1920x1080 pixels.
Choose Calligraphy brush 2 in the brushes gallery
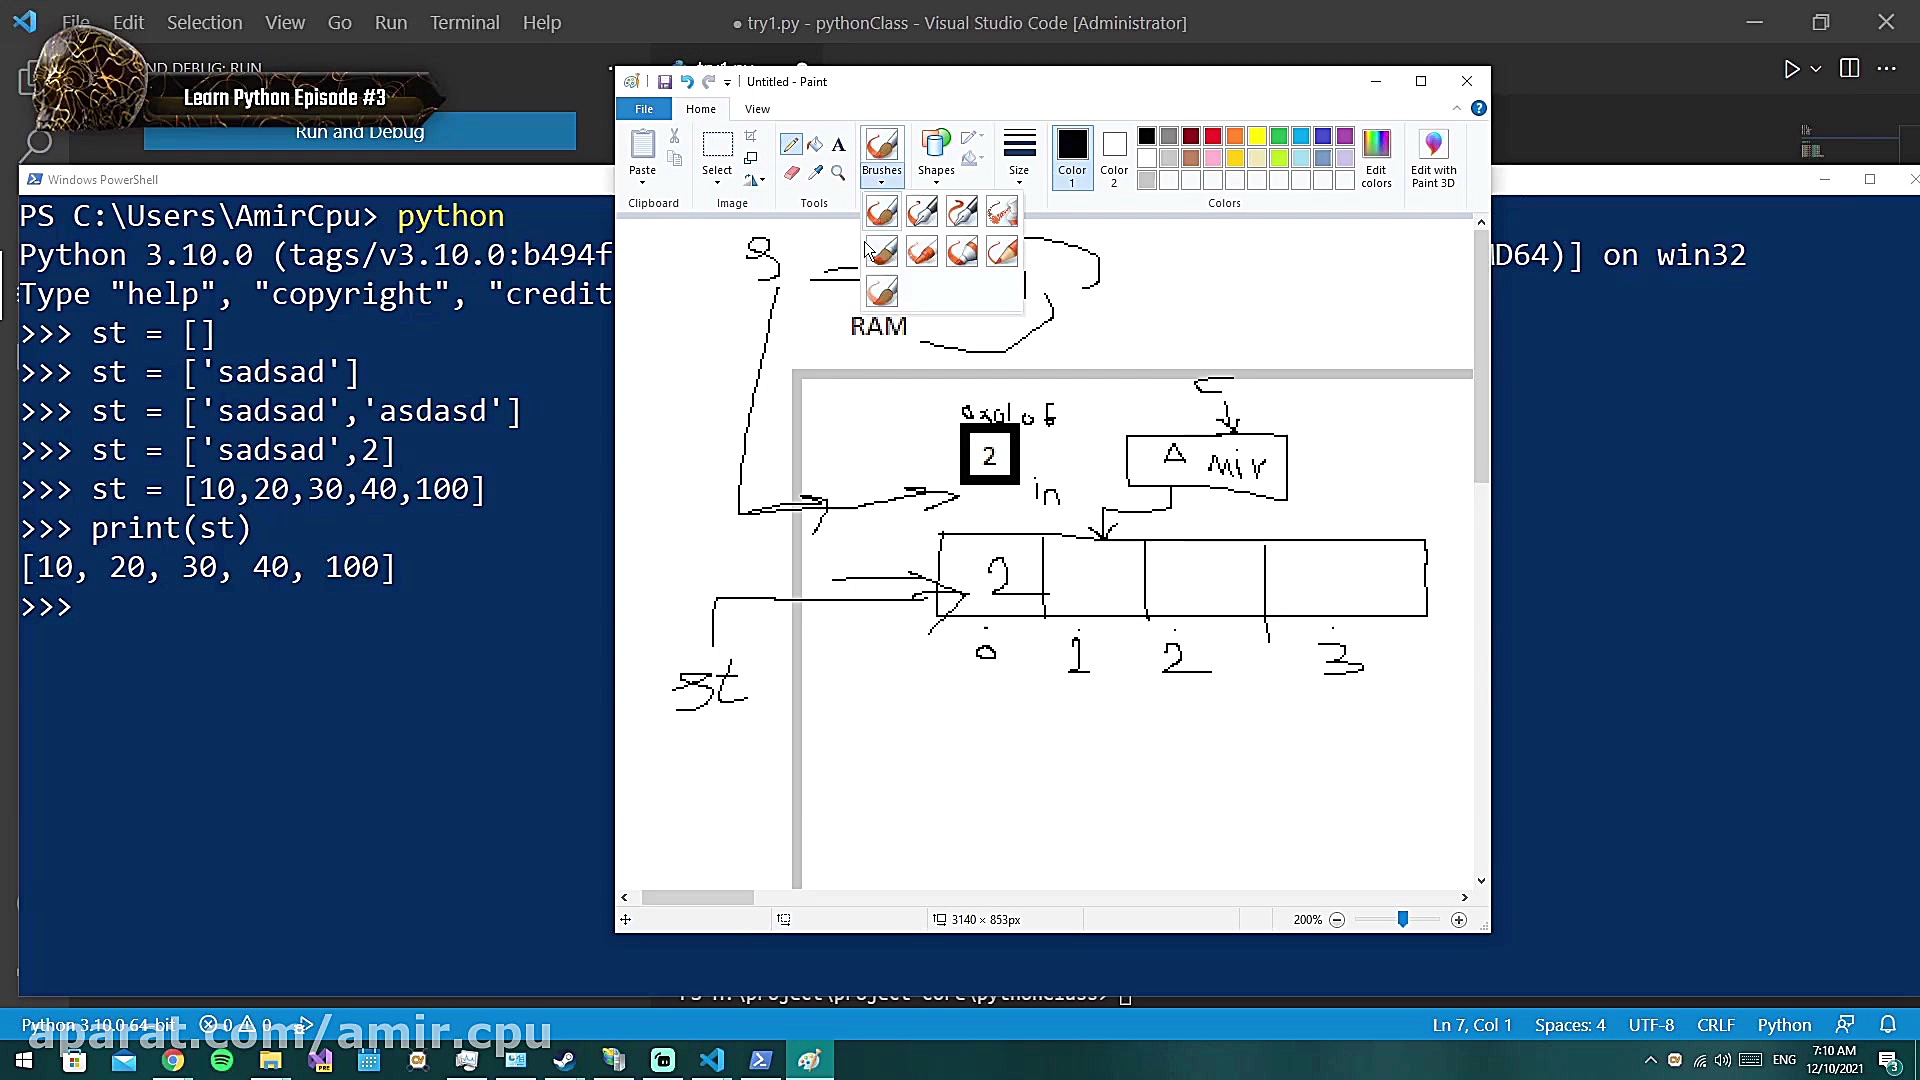(961, 212)
